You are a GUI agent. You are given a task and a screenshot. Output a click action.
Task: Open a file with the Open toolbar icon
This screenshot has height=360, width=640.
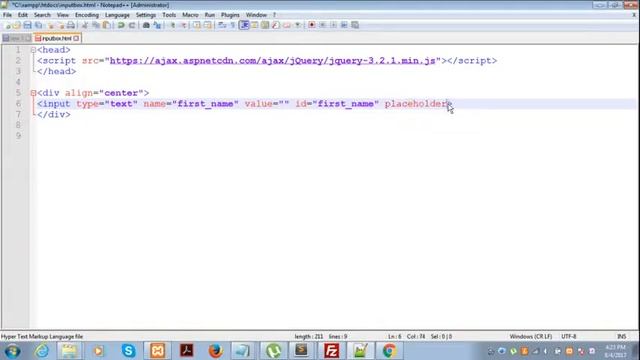17,25
